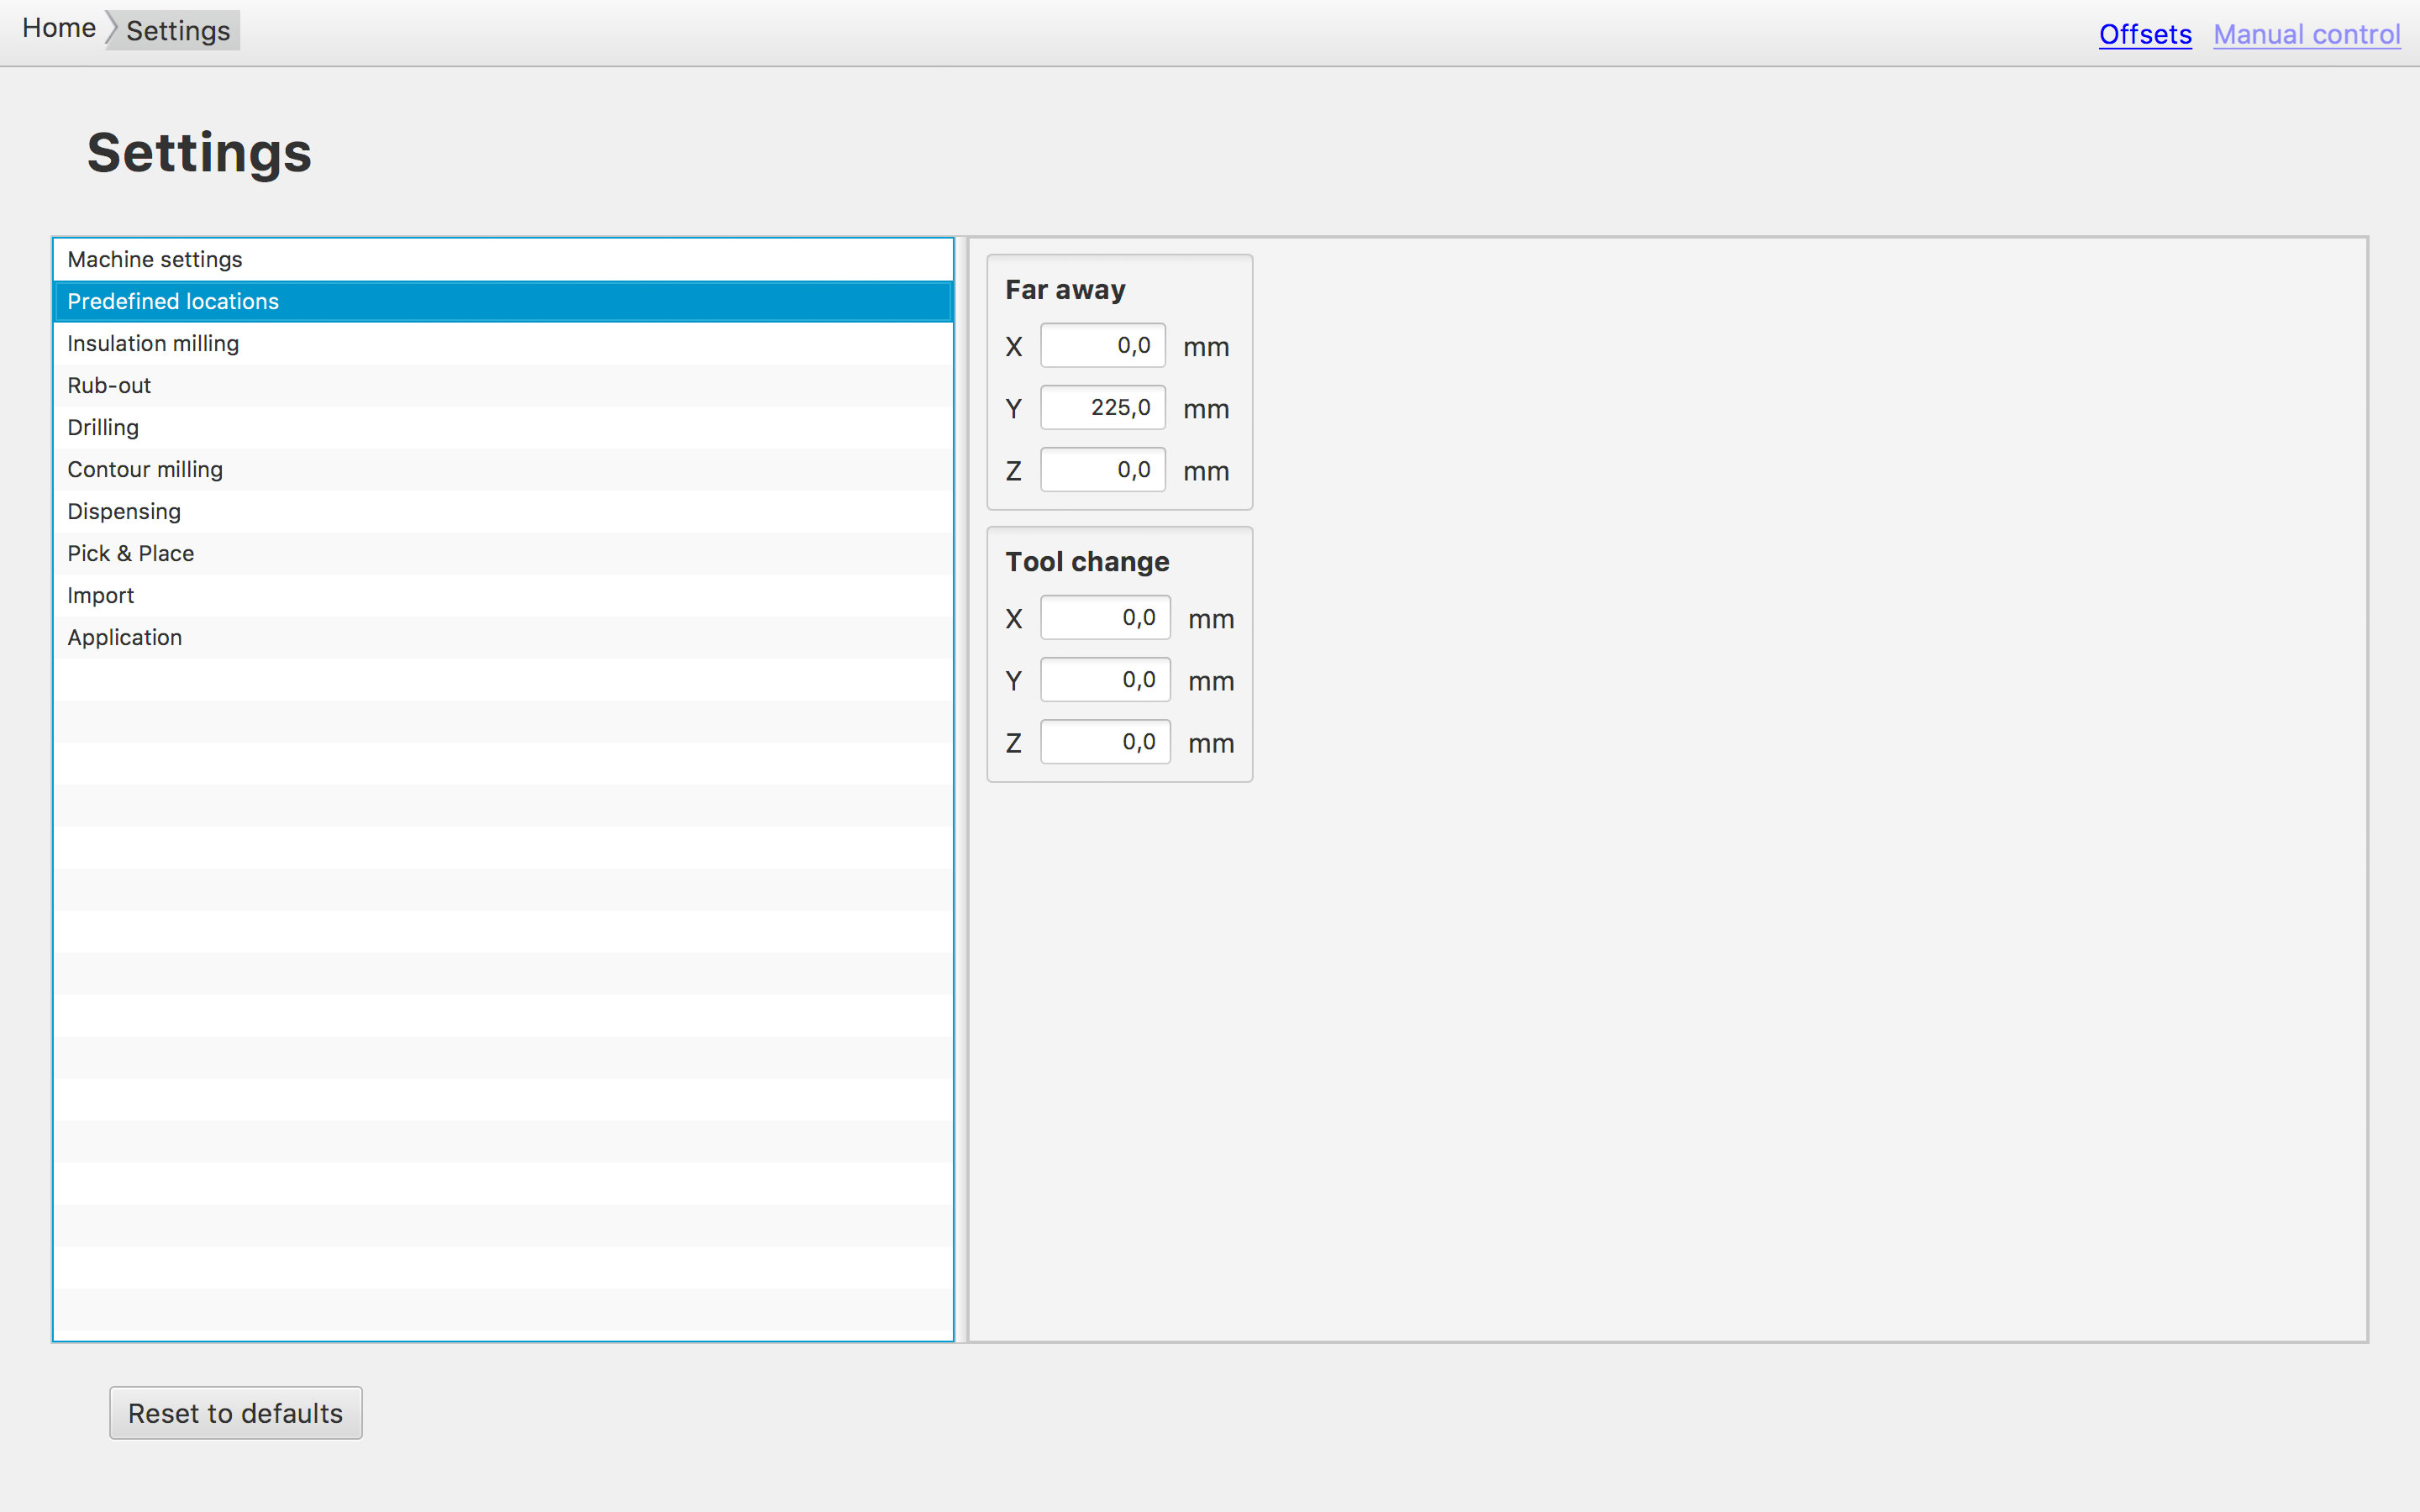Select Machine settings category
This screenshot has height=1512, width=2420.
click(503, 260)
